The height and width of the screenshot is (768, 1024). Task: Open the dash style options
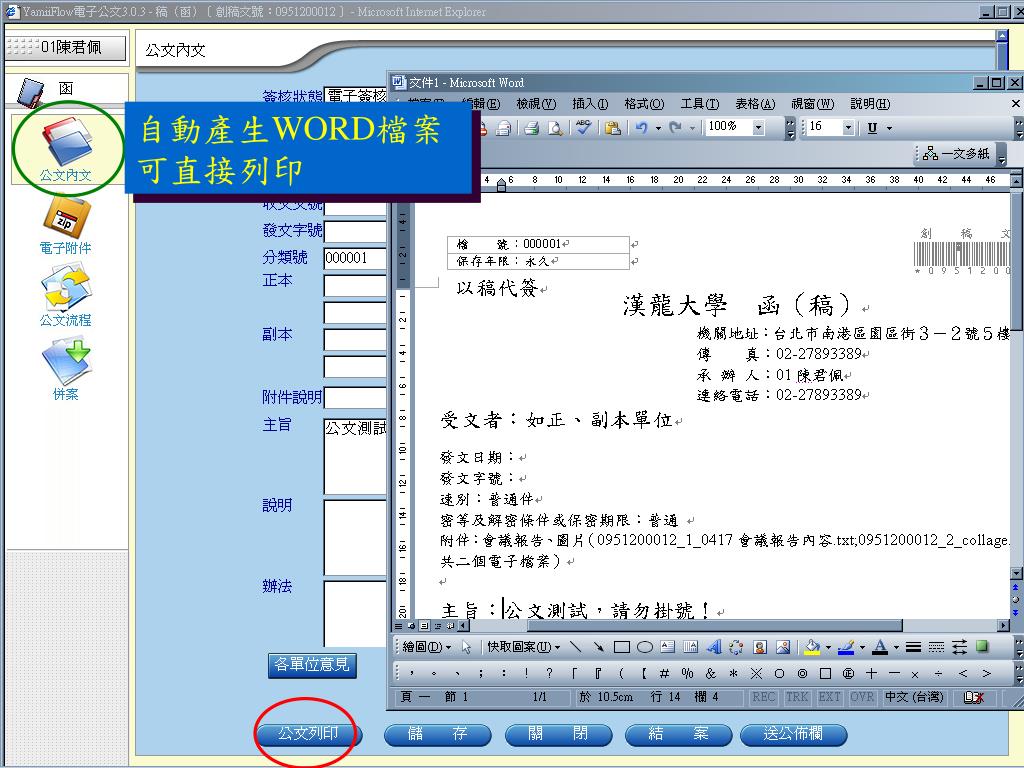point(936,647)
